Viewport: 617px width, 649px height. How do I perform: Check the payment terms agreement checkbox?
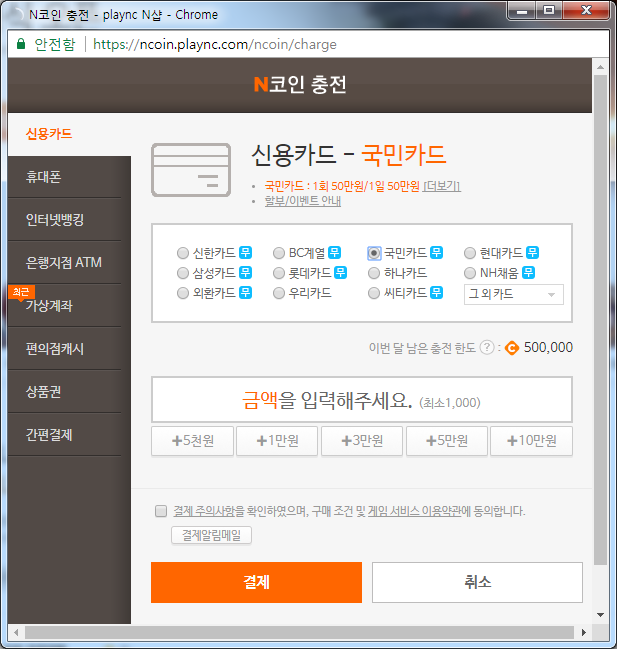click(161, 511)
